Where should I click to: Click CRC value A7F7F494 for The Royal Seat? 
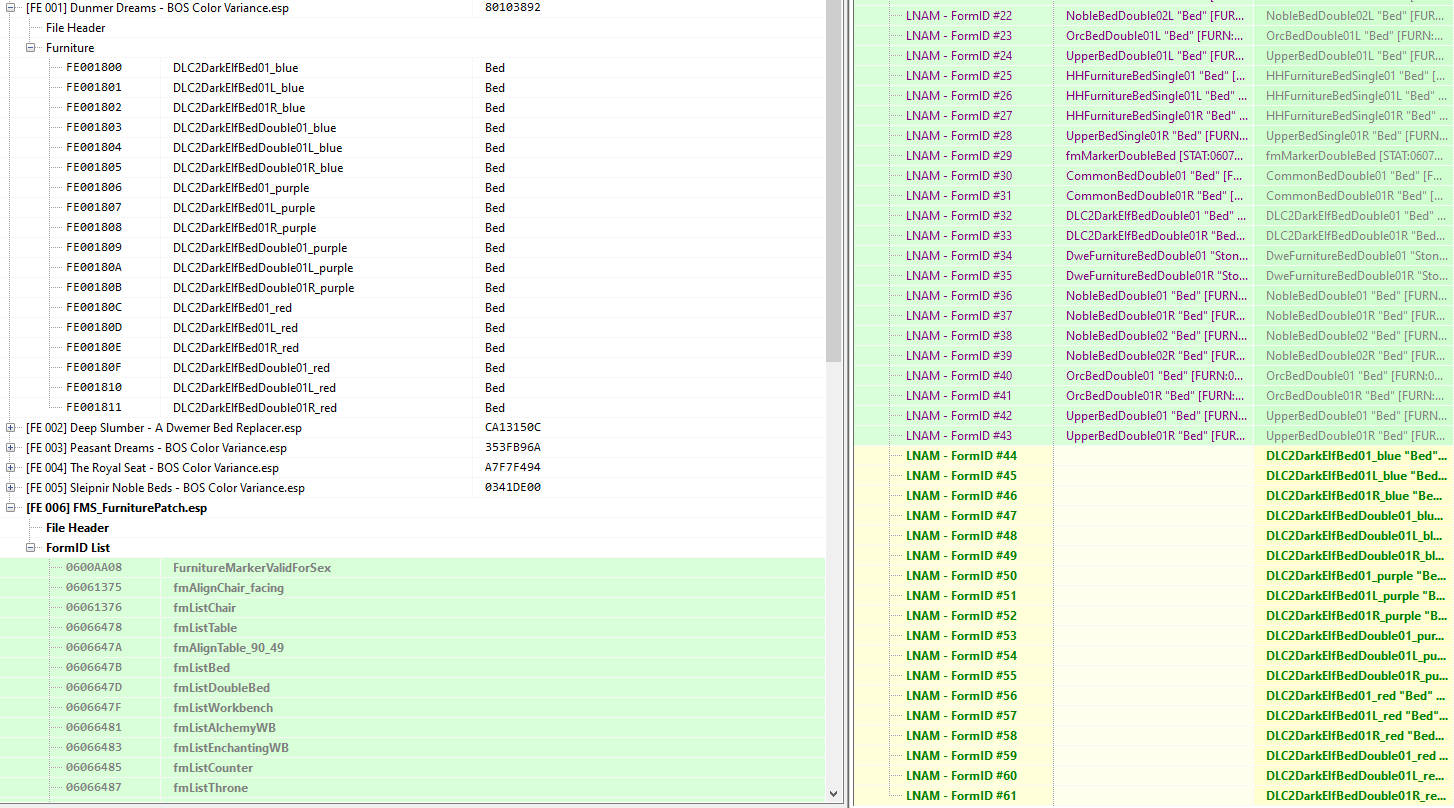(513, 468)
